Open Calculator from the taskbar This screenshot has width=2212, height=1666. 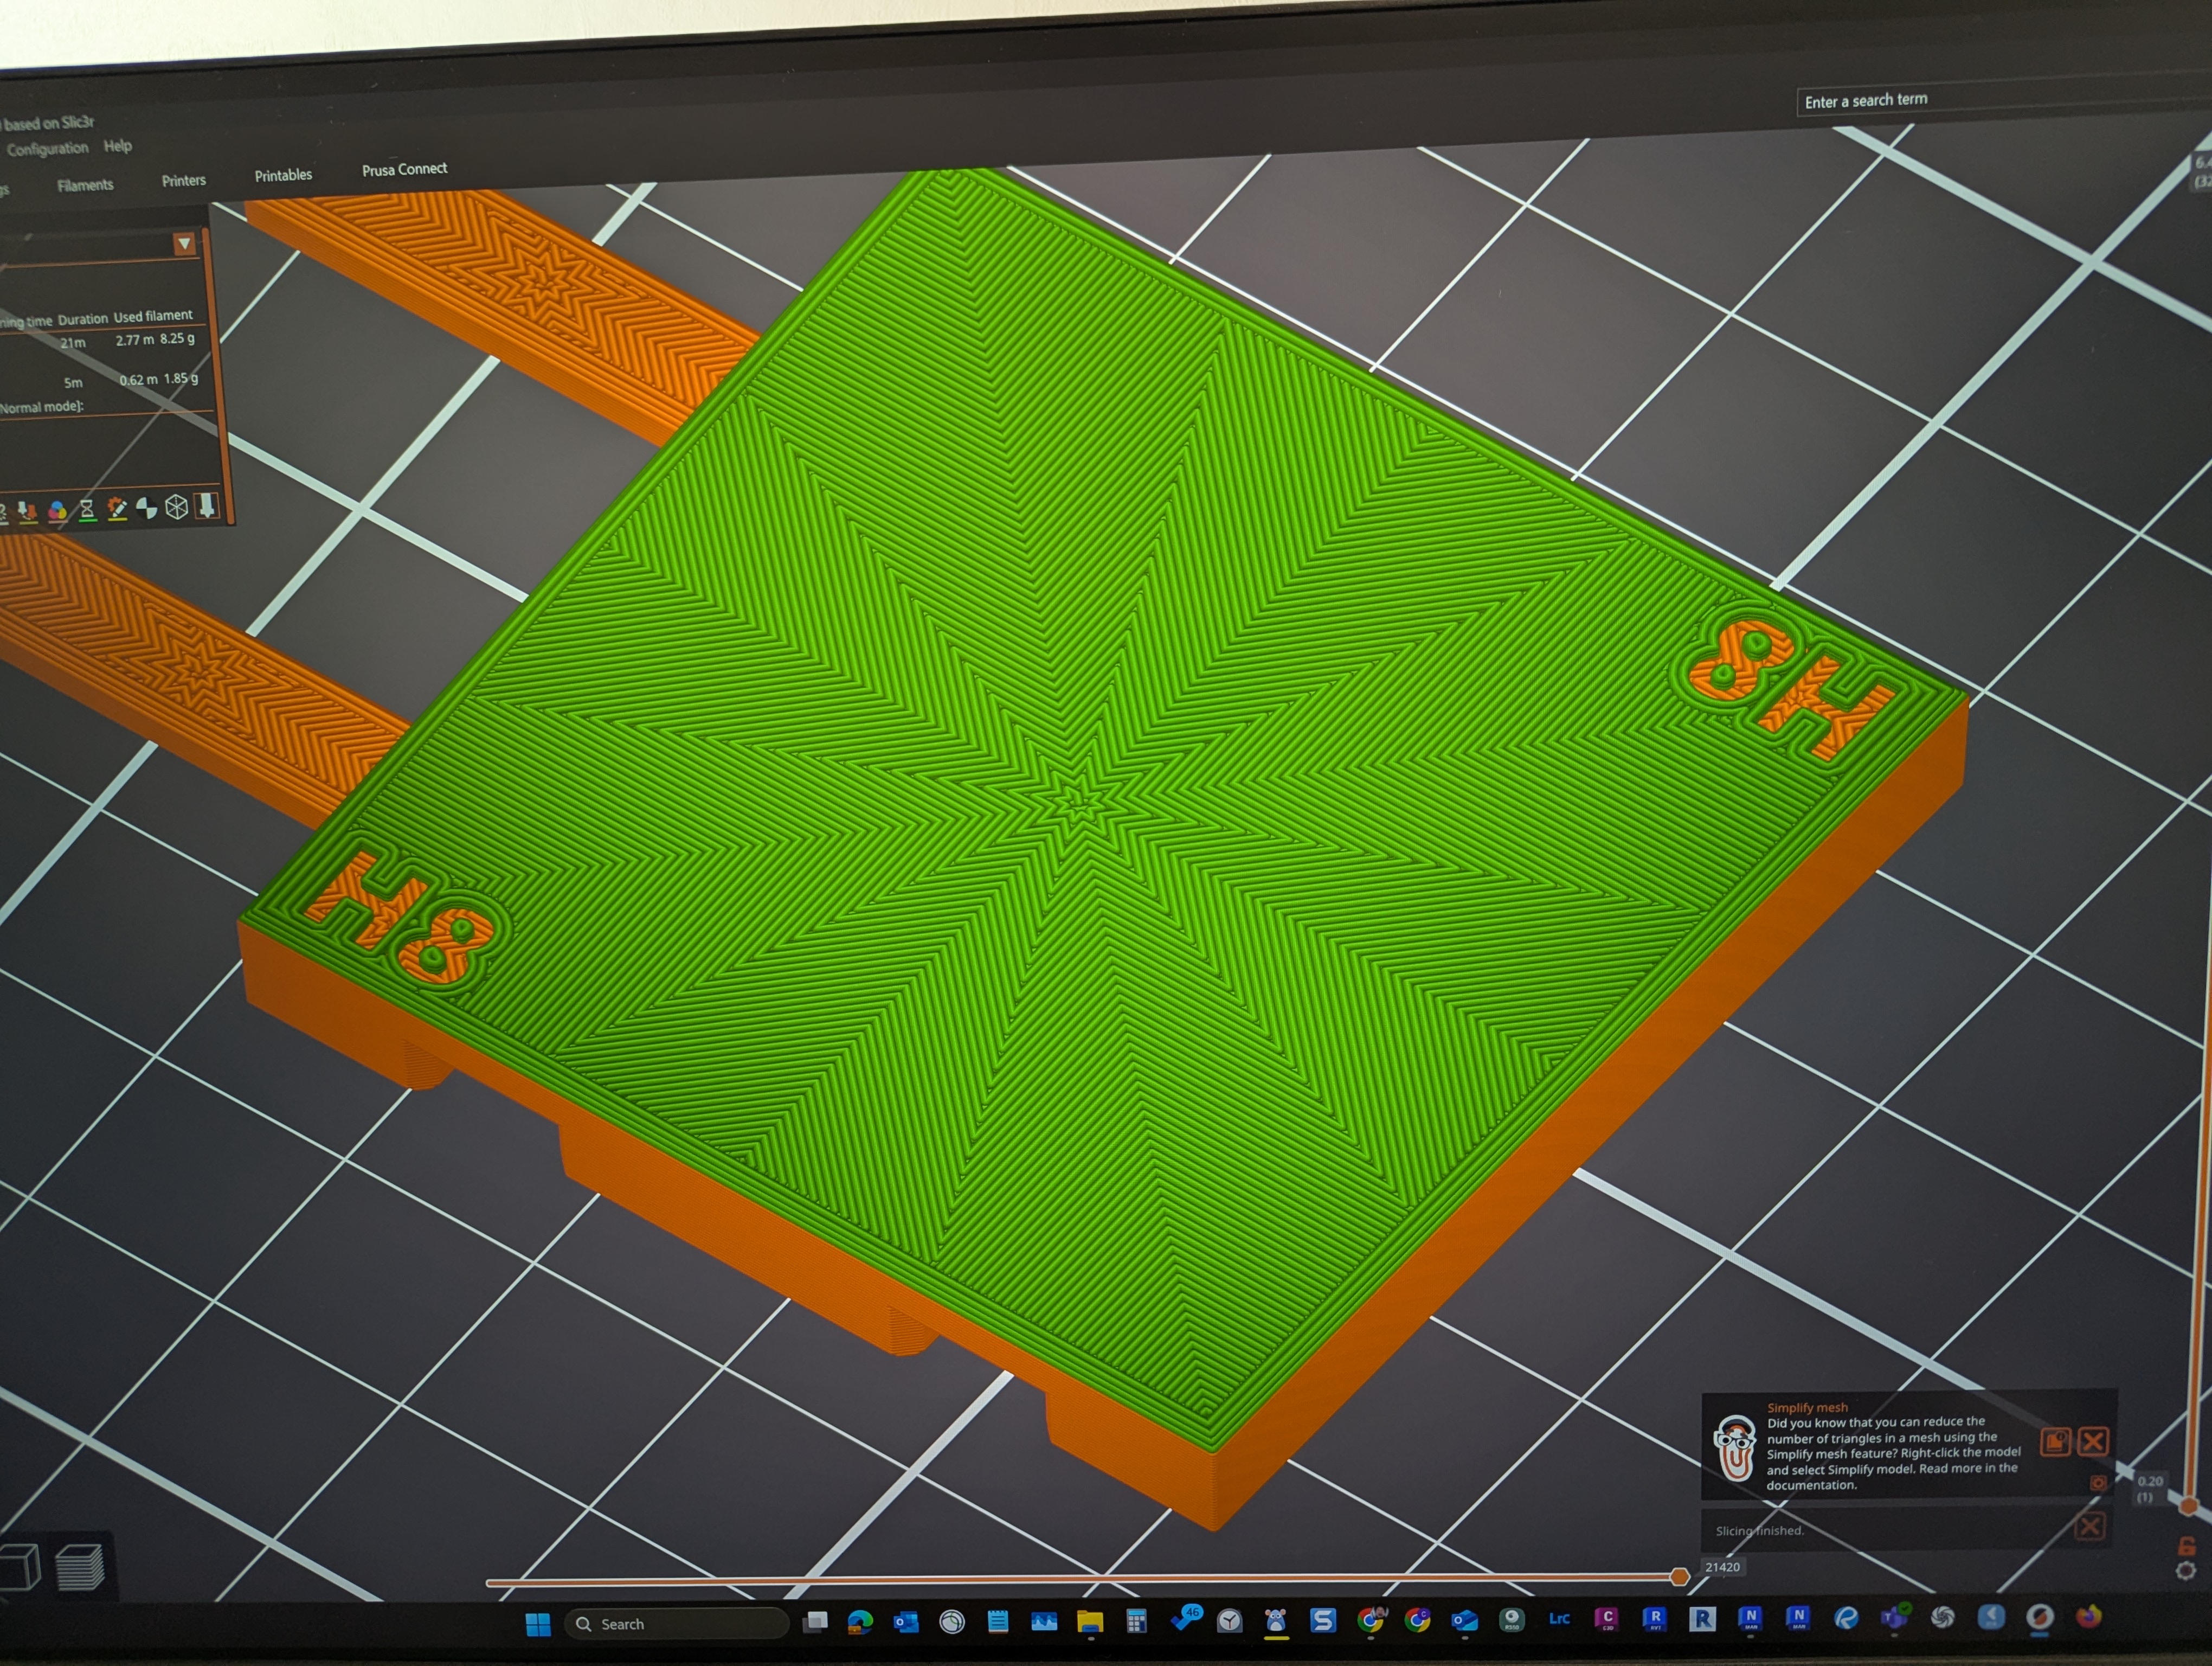click(x=1136, y=1621)
